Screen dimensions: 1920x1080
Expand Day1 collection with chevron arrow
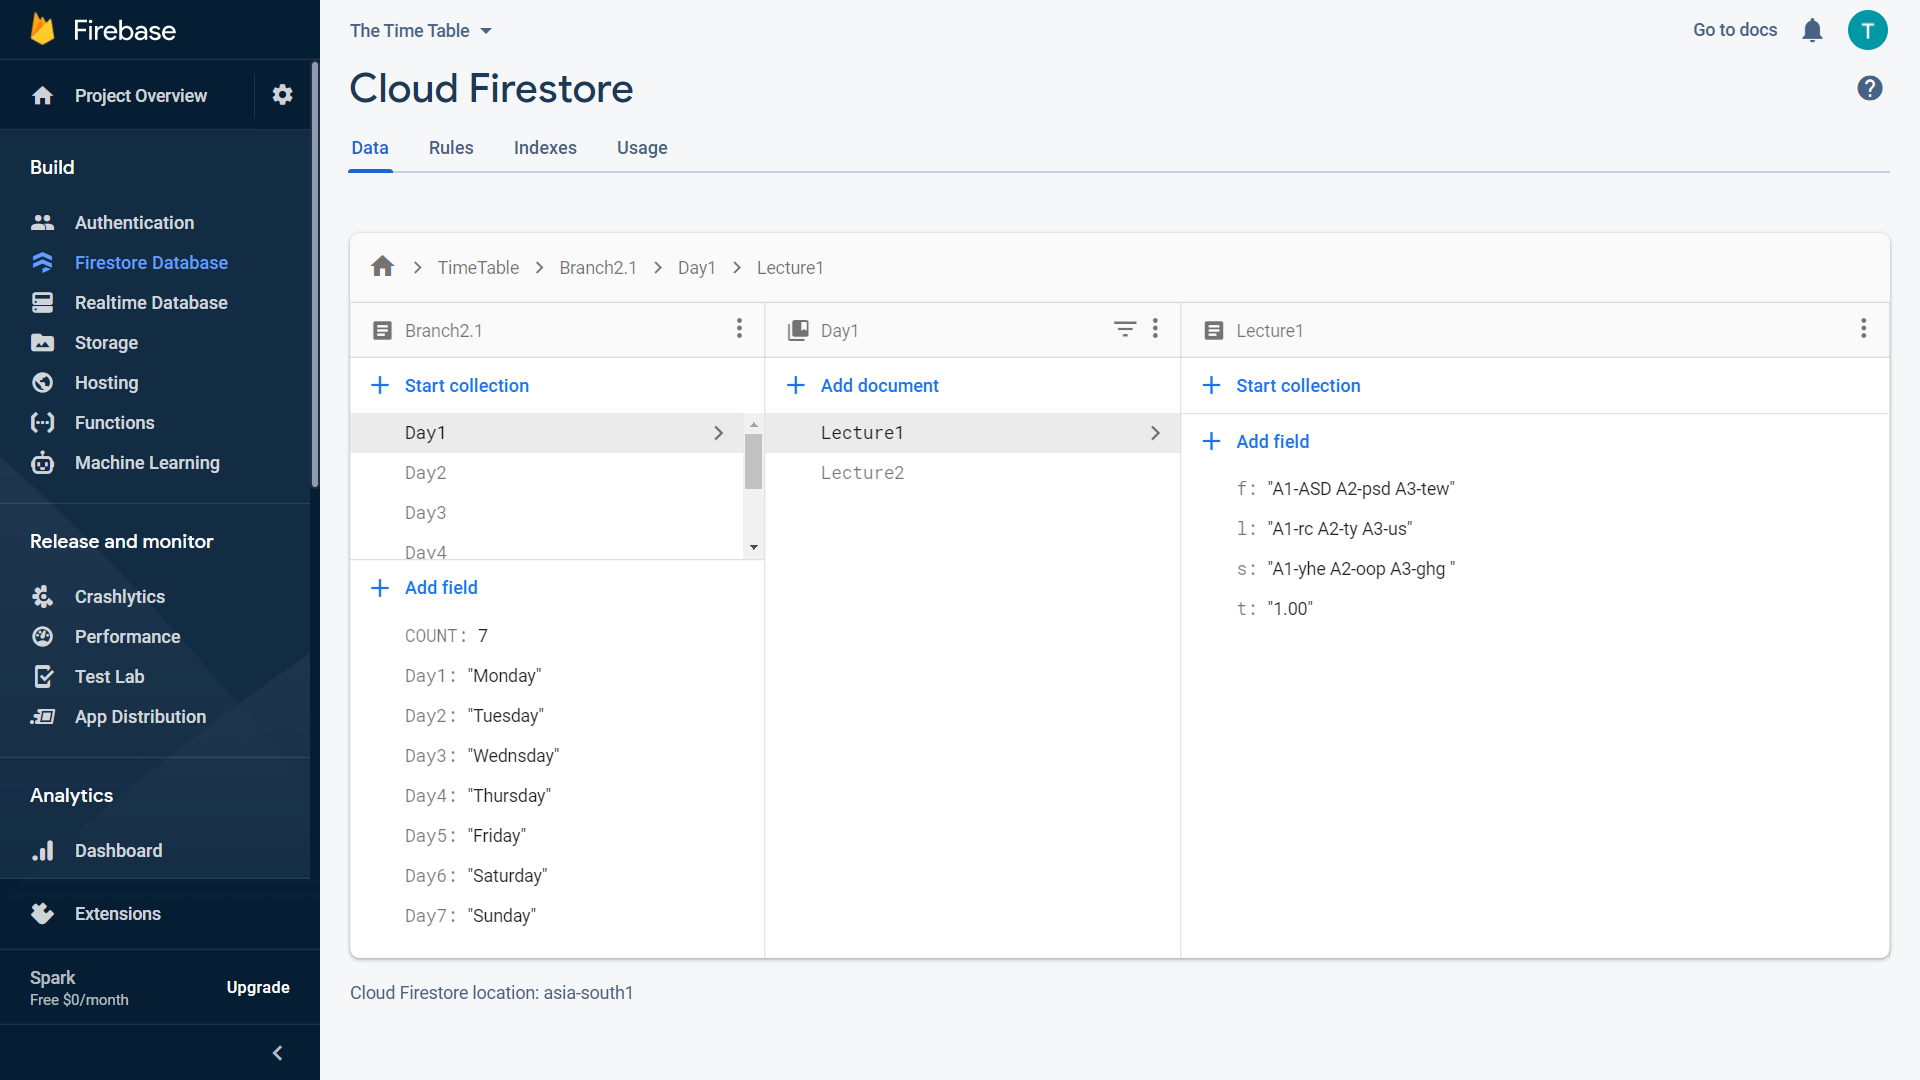tap(718, 433)
